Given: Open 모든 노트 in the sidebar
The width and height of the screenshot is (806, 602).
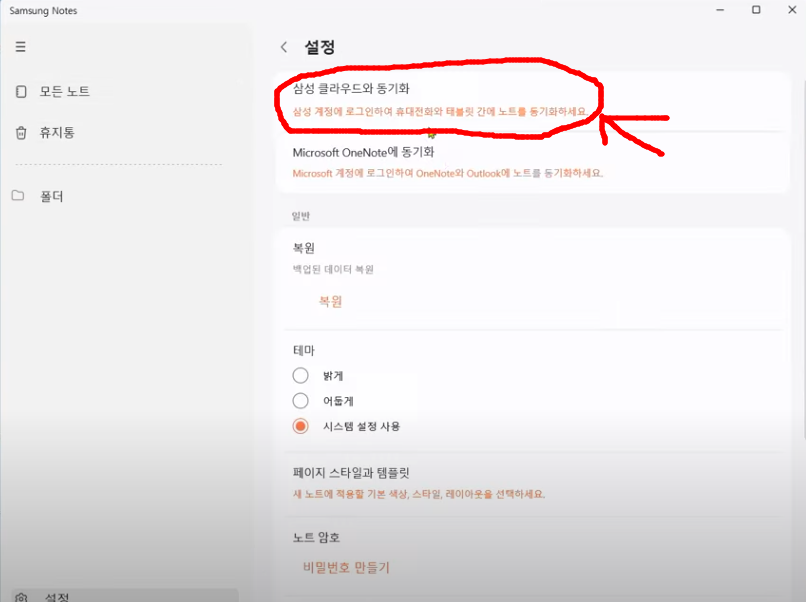Looking at the screenshot, I should [65, 92].
